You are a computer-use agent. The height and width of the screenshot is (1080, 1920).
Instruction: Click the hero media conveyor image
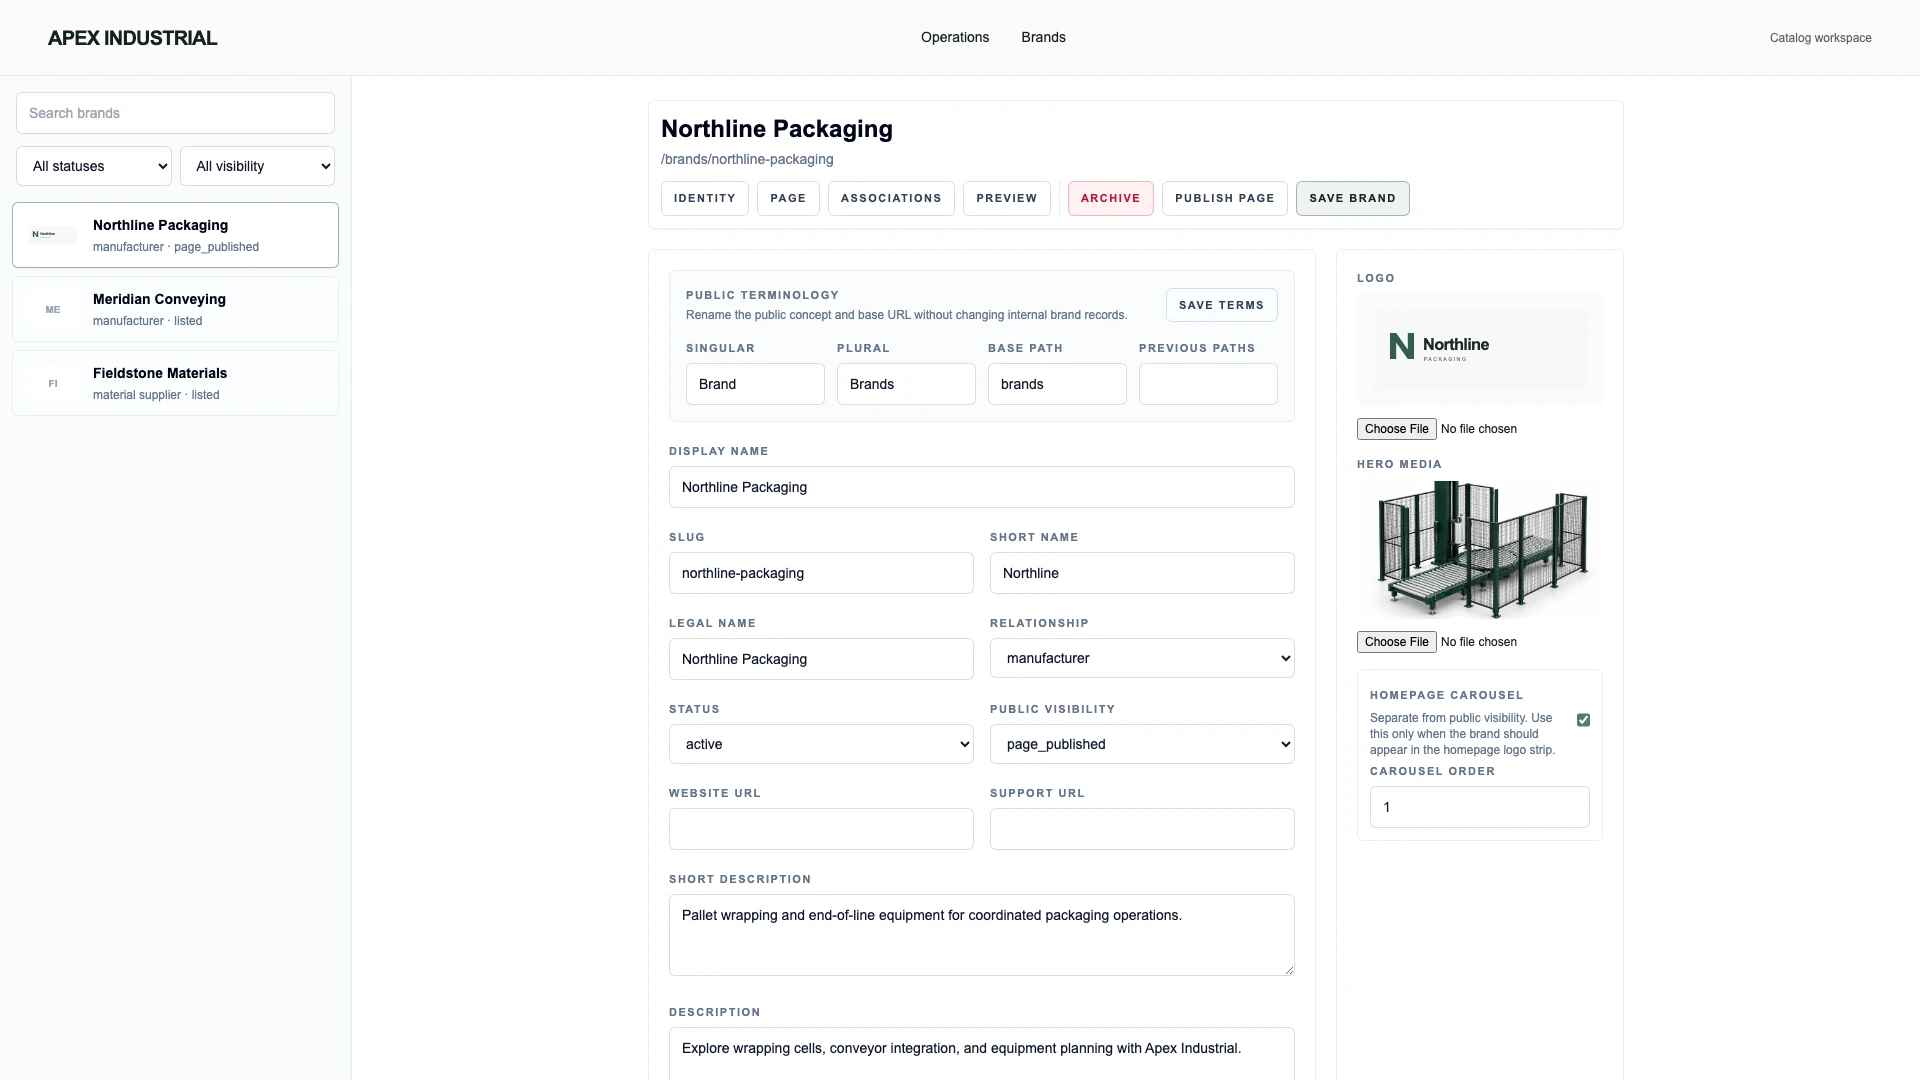(x=1479, y=549)
